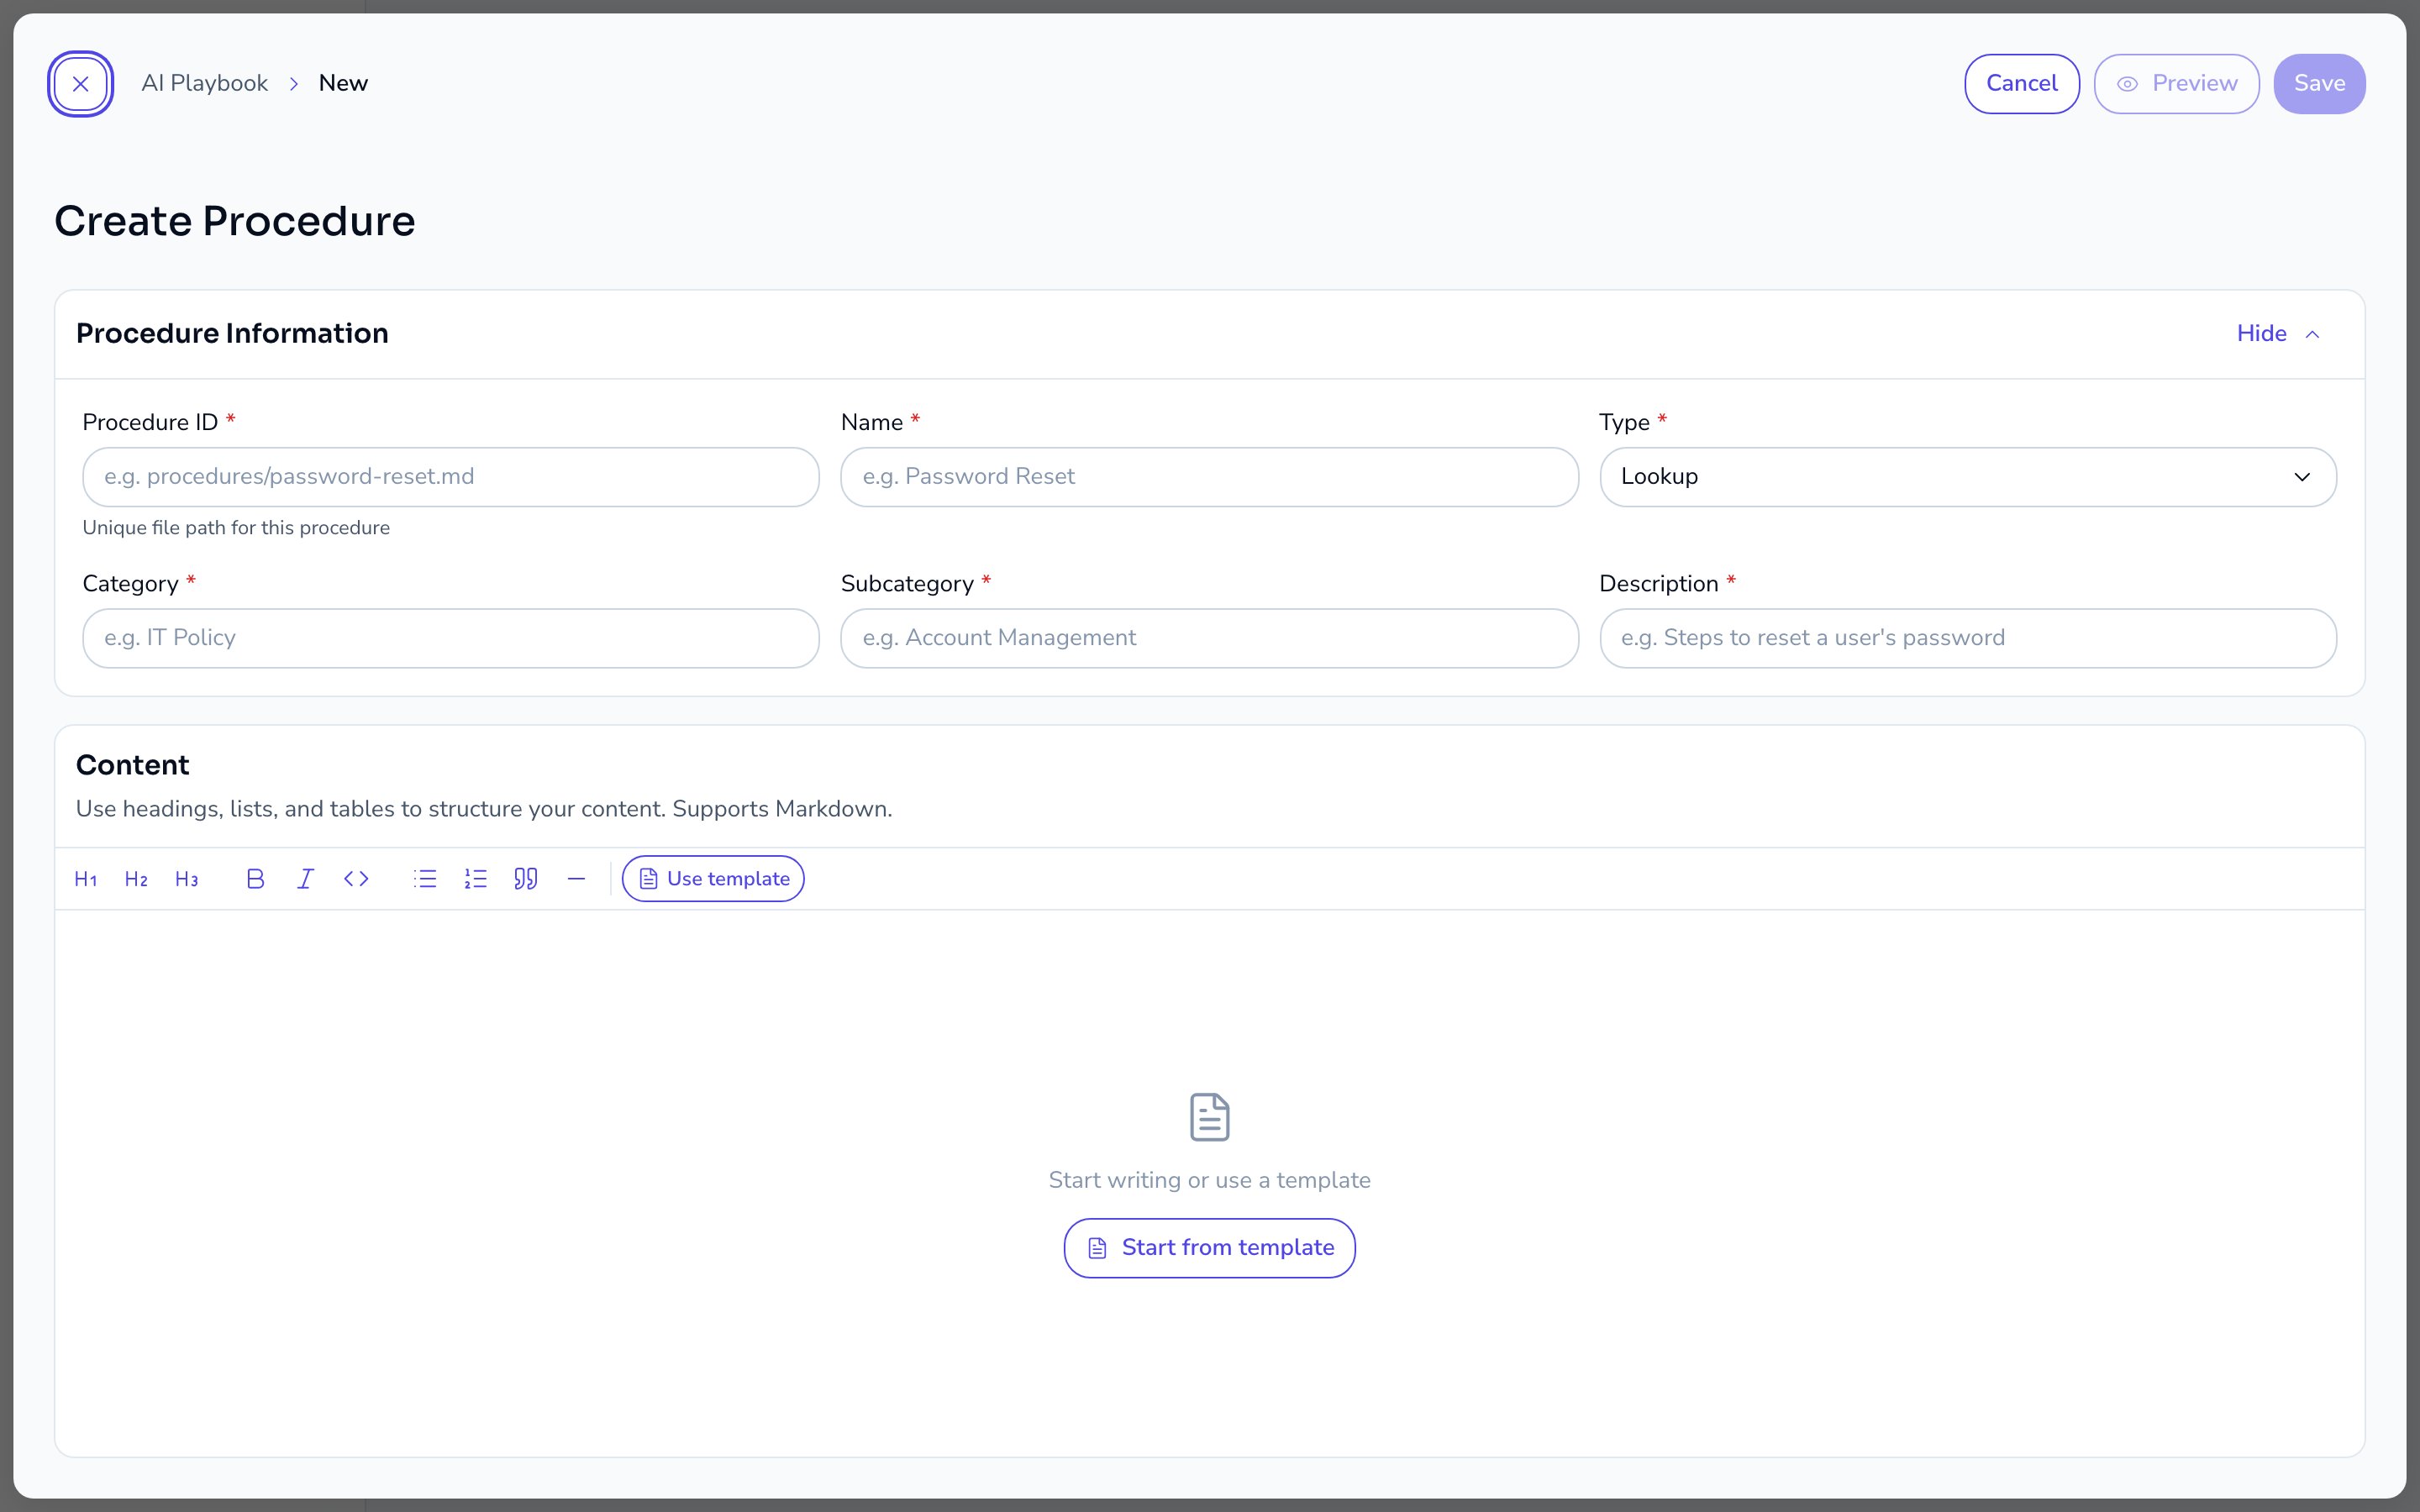Open the Type dropdown showing Lookup
Viewport: 2420px width, 1512px height.
click(1967, 477)
